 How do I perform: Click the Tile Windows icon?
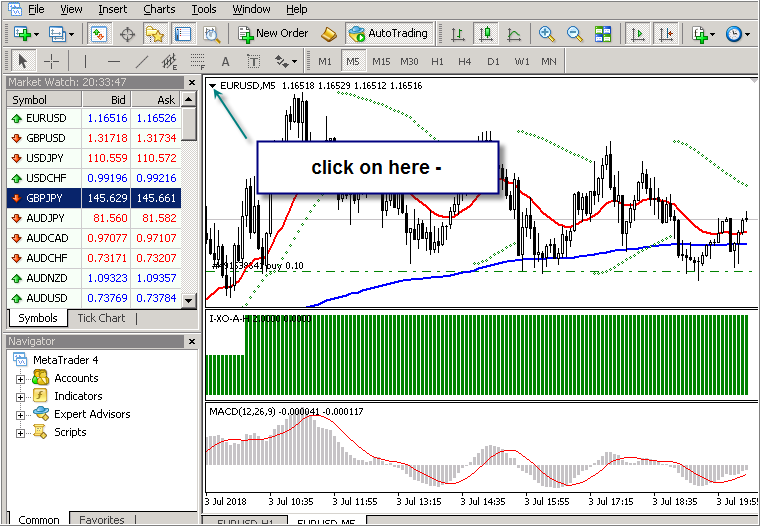pos(603,34)
